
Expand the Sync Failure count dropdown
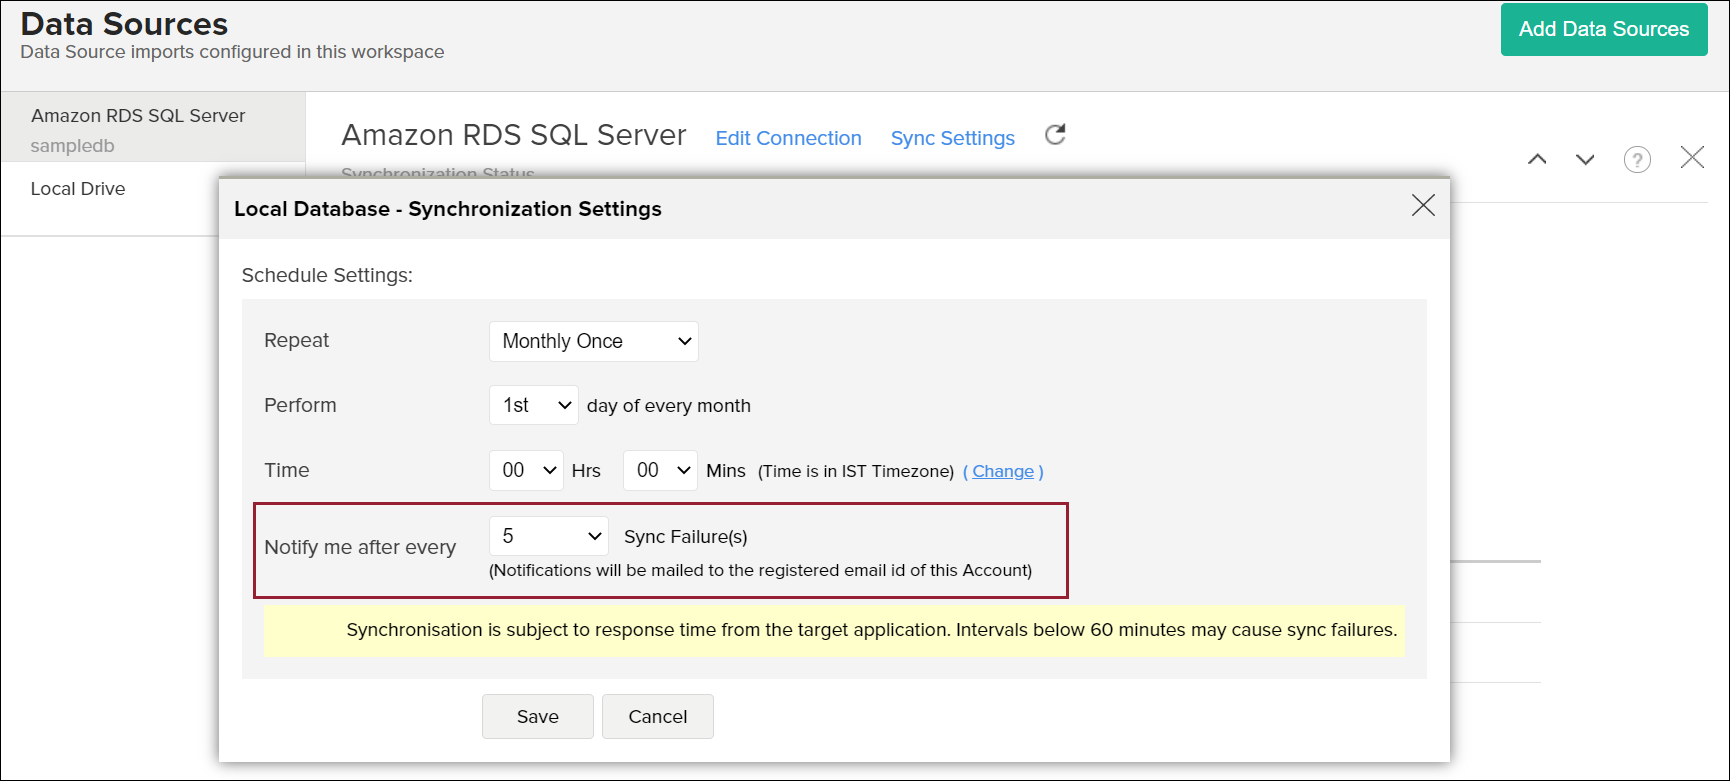pyautogui.click(x=549, y=536)
